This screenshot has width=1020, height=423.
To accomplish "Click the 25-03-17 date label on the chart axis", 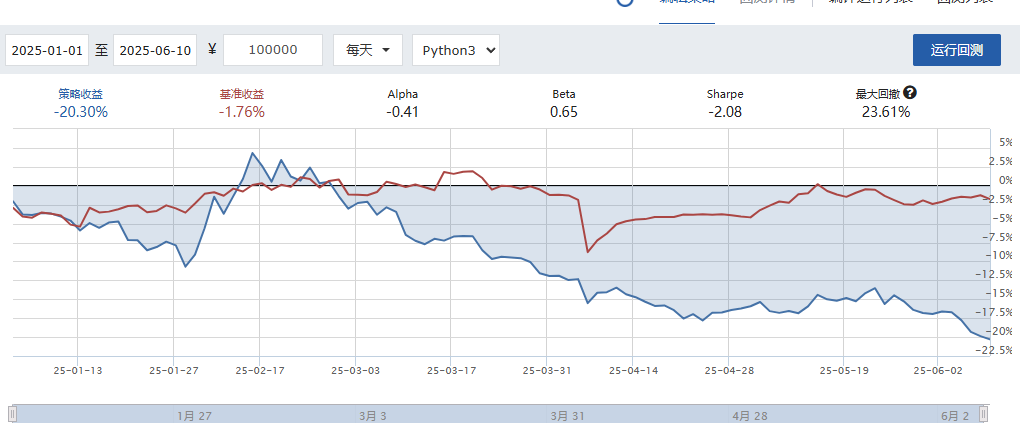I will tap(453, 369).
